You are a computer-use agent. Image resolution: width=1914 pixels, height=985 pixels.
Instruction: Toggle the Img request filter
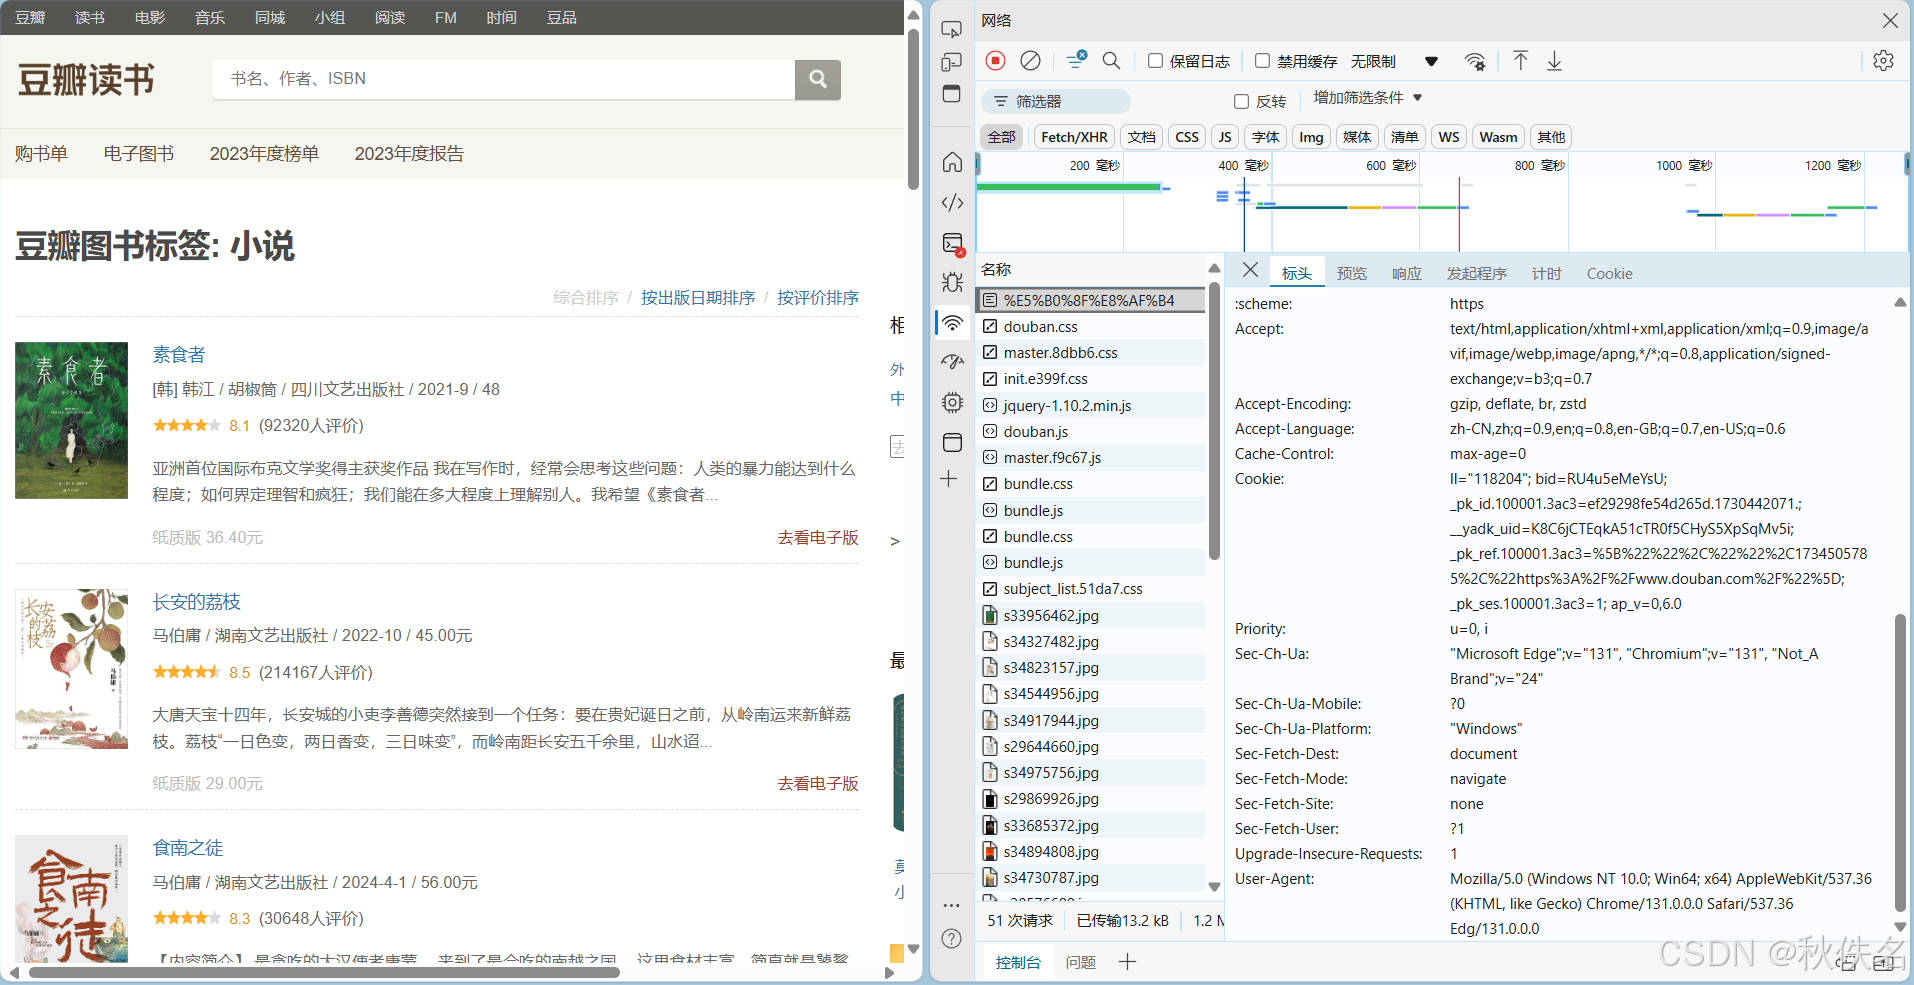[x=1311, y=137]
